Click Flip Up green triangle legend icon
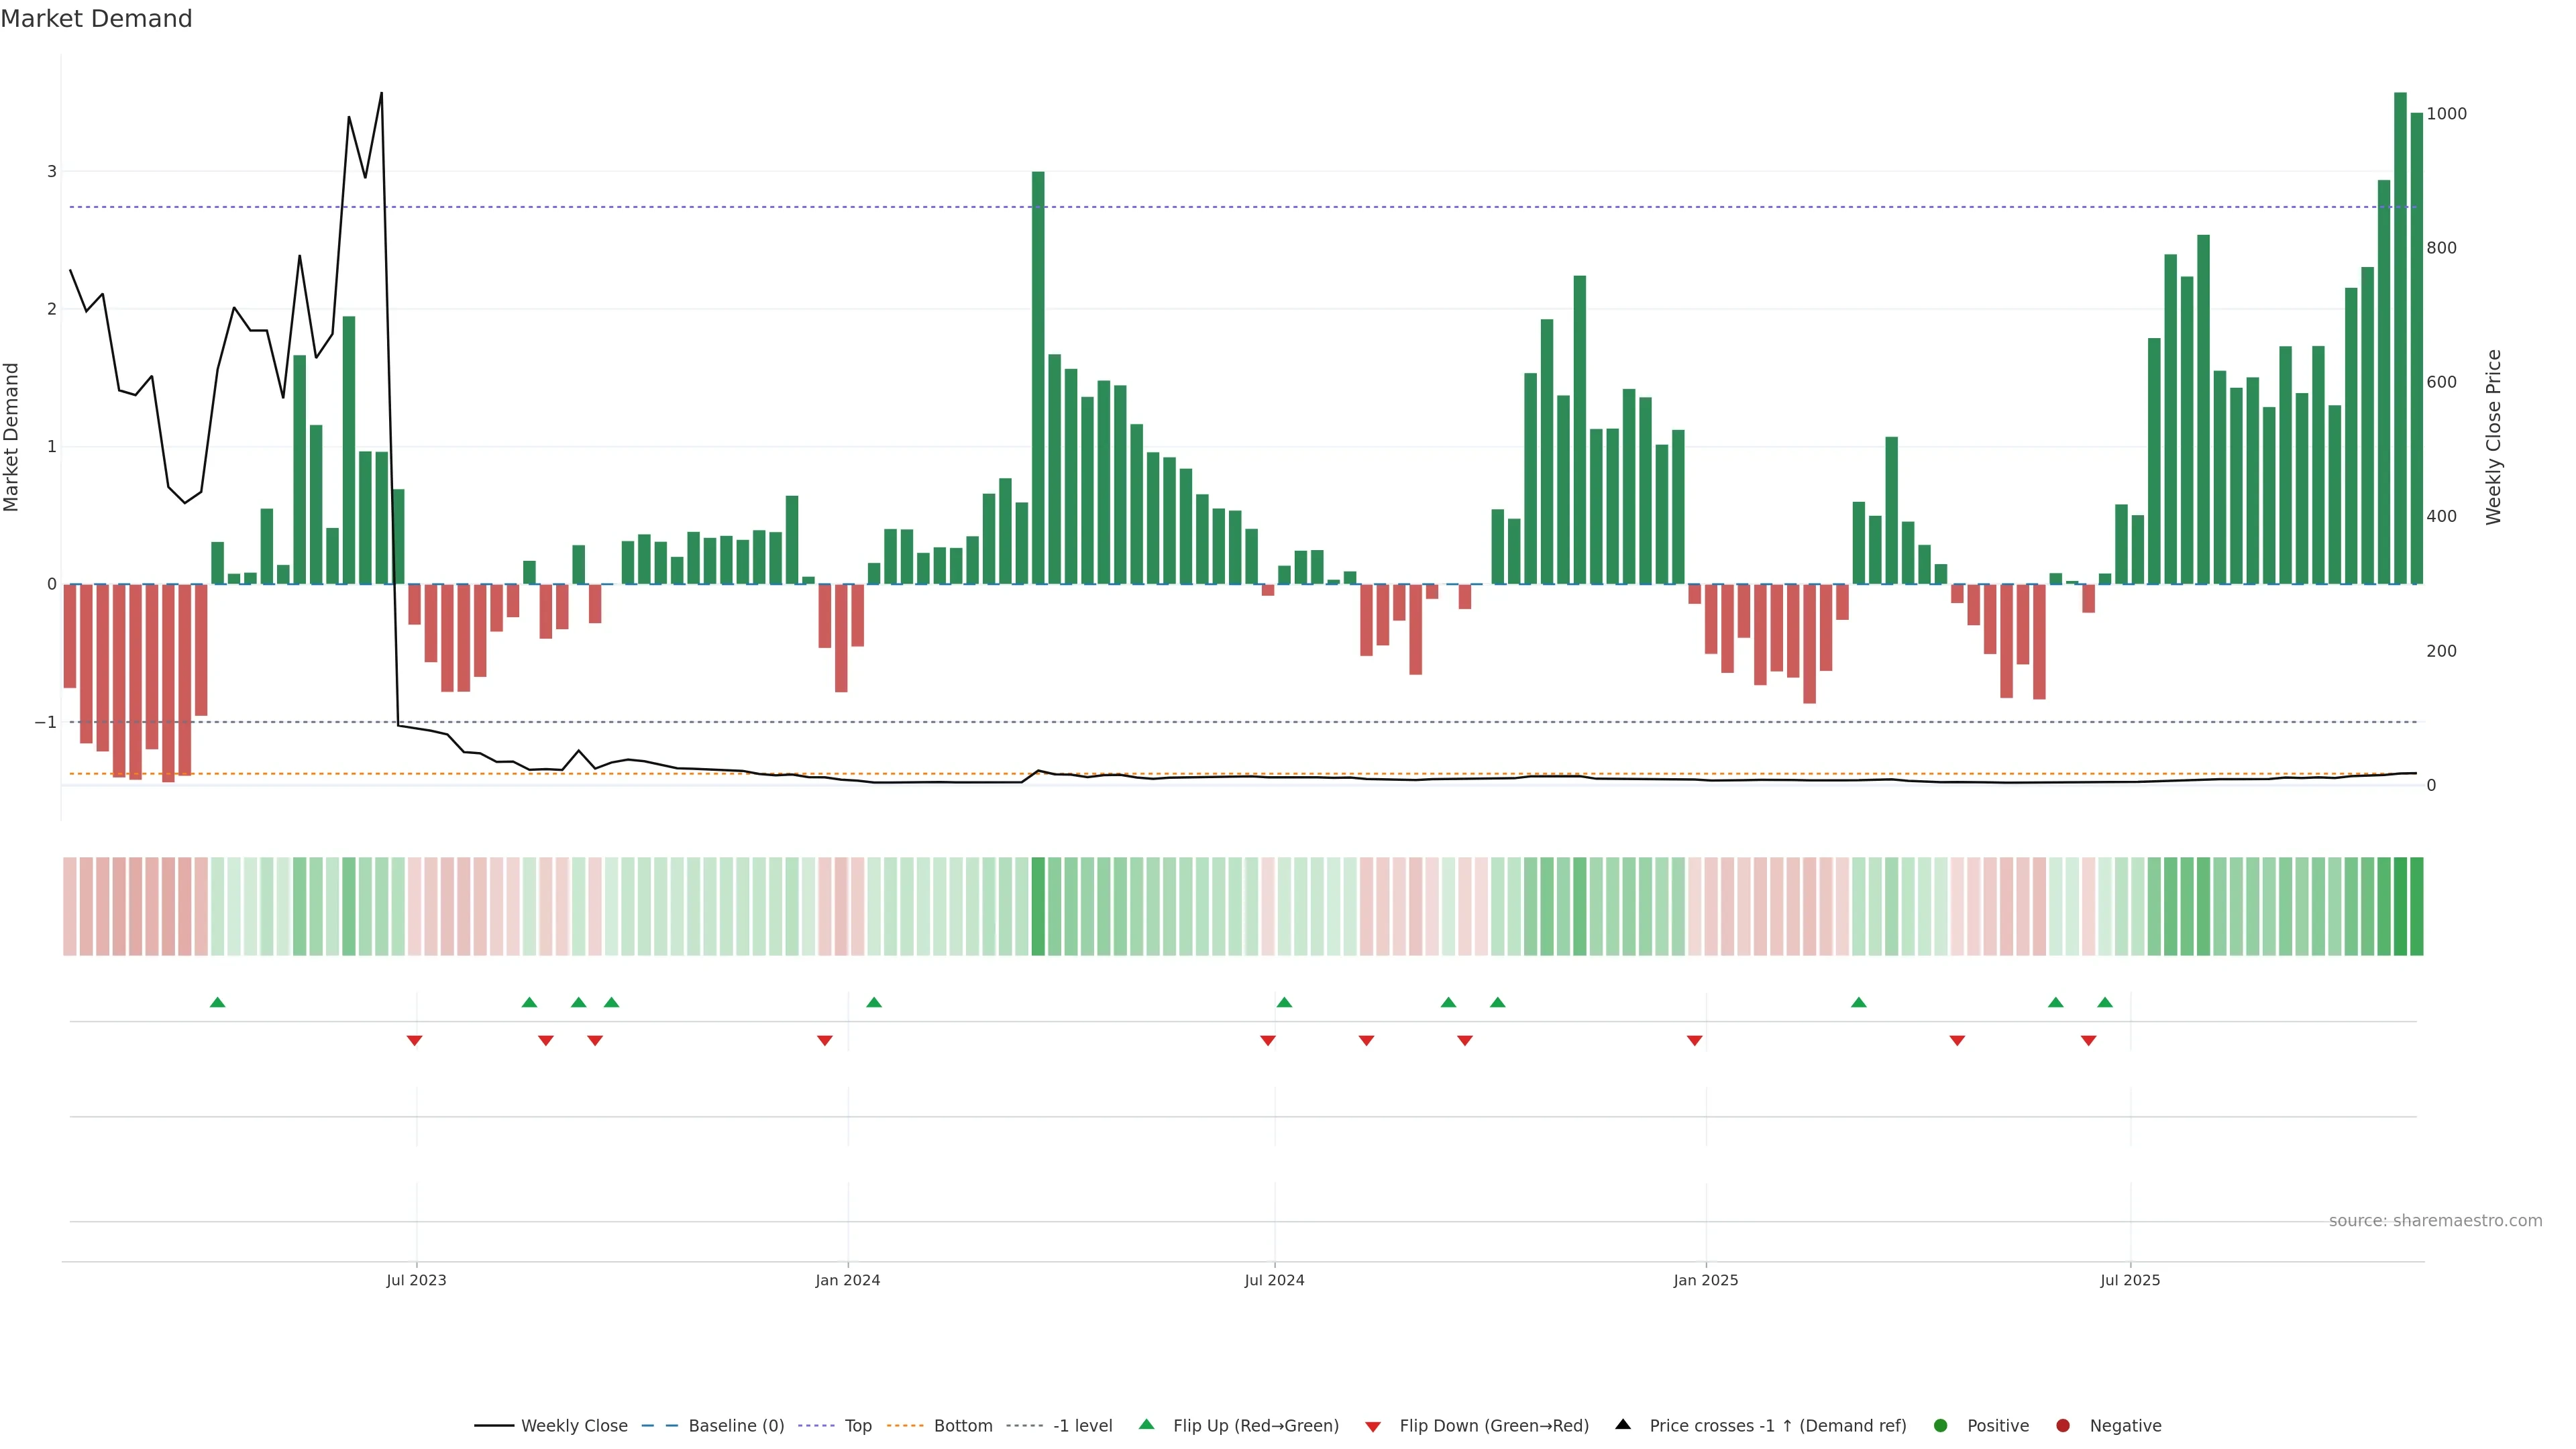Screen dimensions: 2576x1449 pyautogui.click(x=1147, y=1424)
